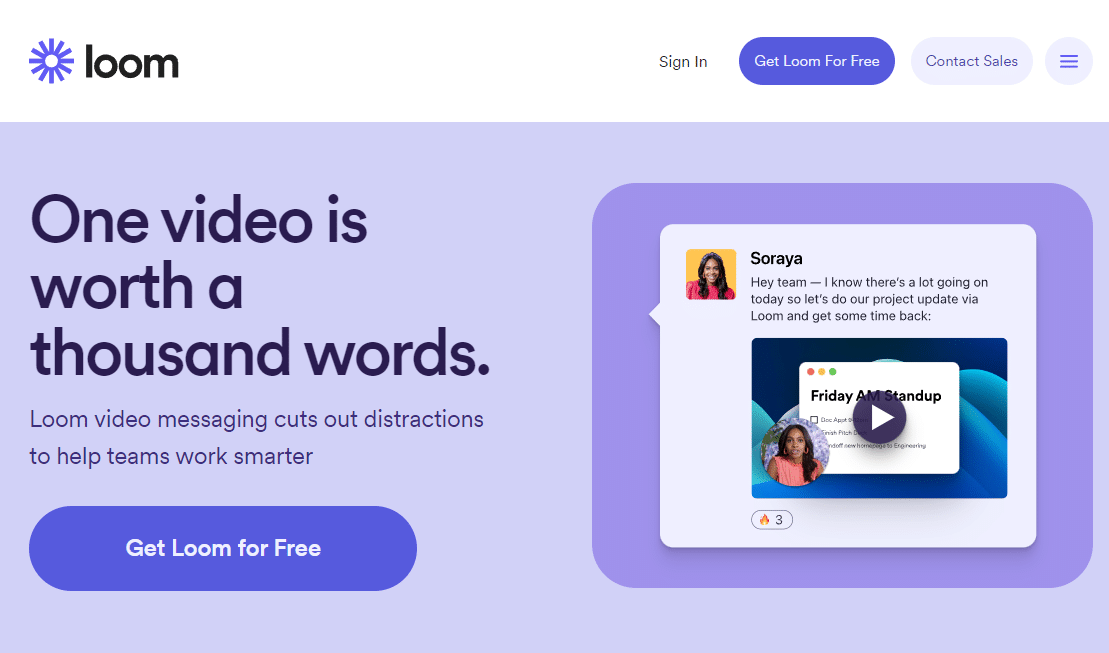Click the reaction counter pill showing 3
Screen dimensions: 1109x653
[x=771, y=519]
